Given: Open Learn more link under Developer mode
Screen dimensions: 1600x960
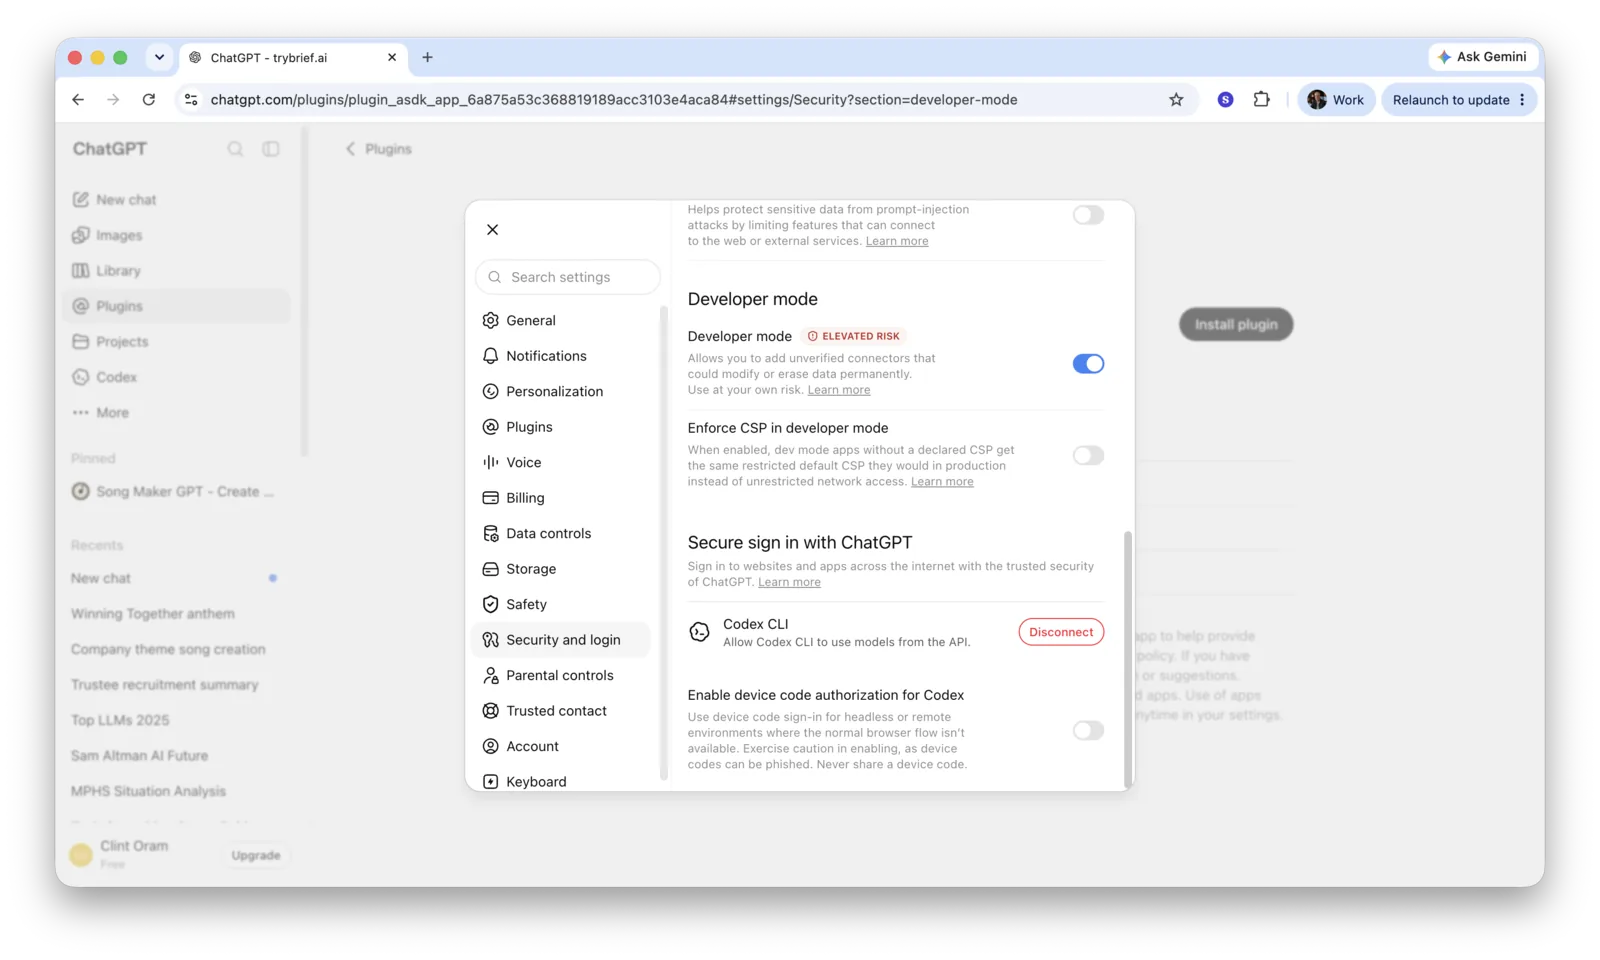Looking at the screenshot, I should pos(839,390).
